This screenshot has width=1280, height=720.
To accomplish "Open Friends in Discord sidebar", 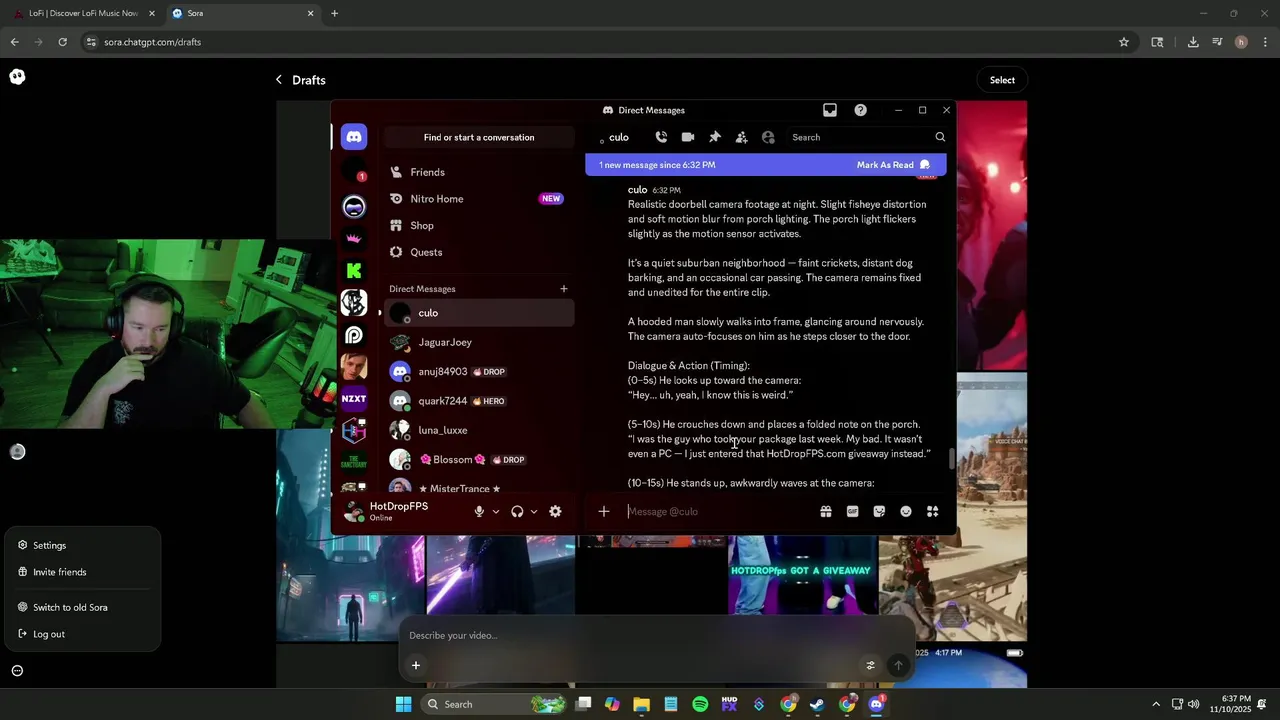I will pos(479,172).
